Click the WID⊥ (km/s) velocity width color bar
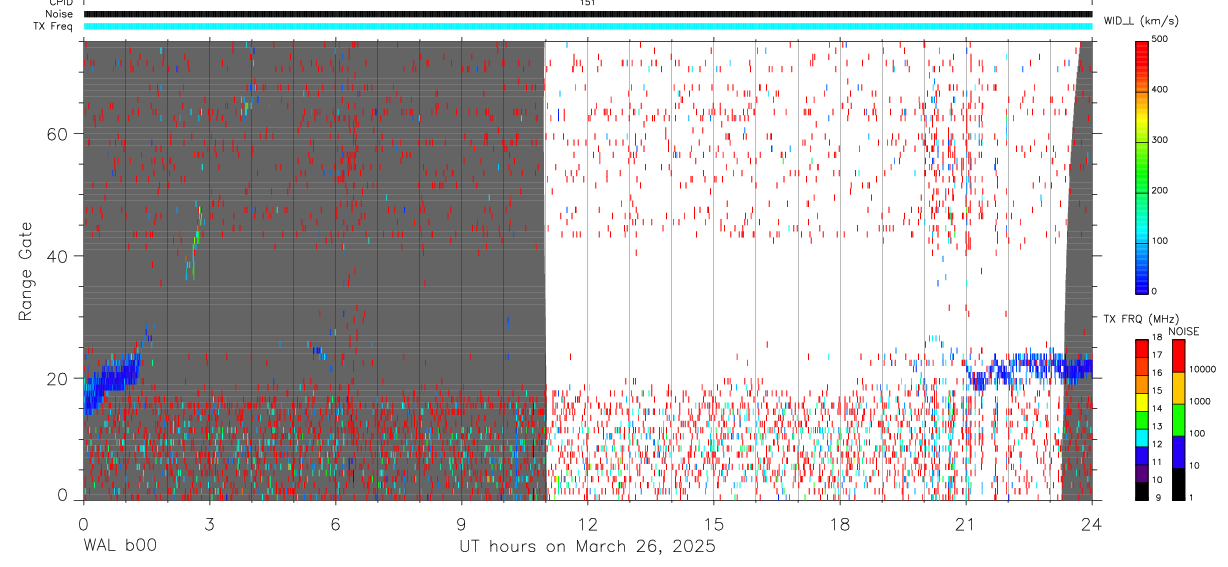Screen dimensions: 1228x567 pos(1142,166)
